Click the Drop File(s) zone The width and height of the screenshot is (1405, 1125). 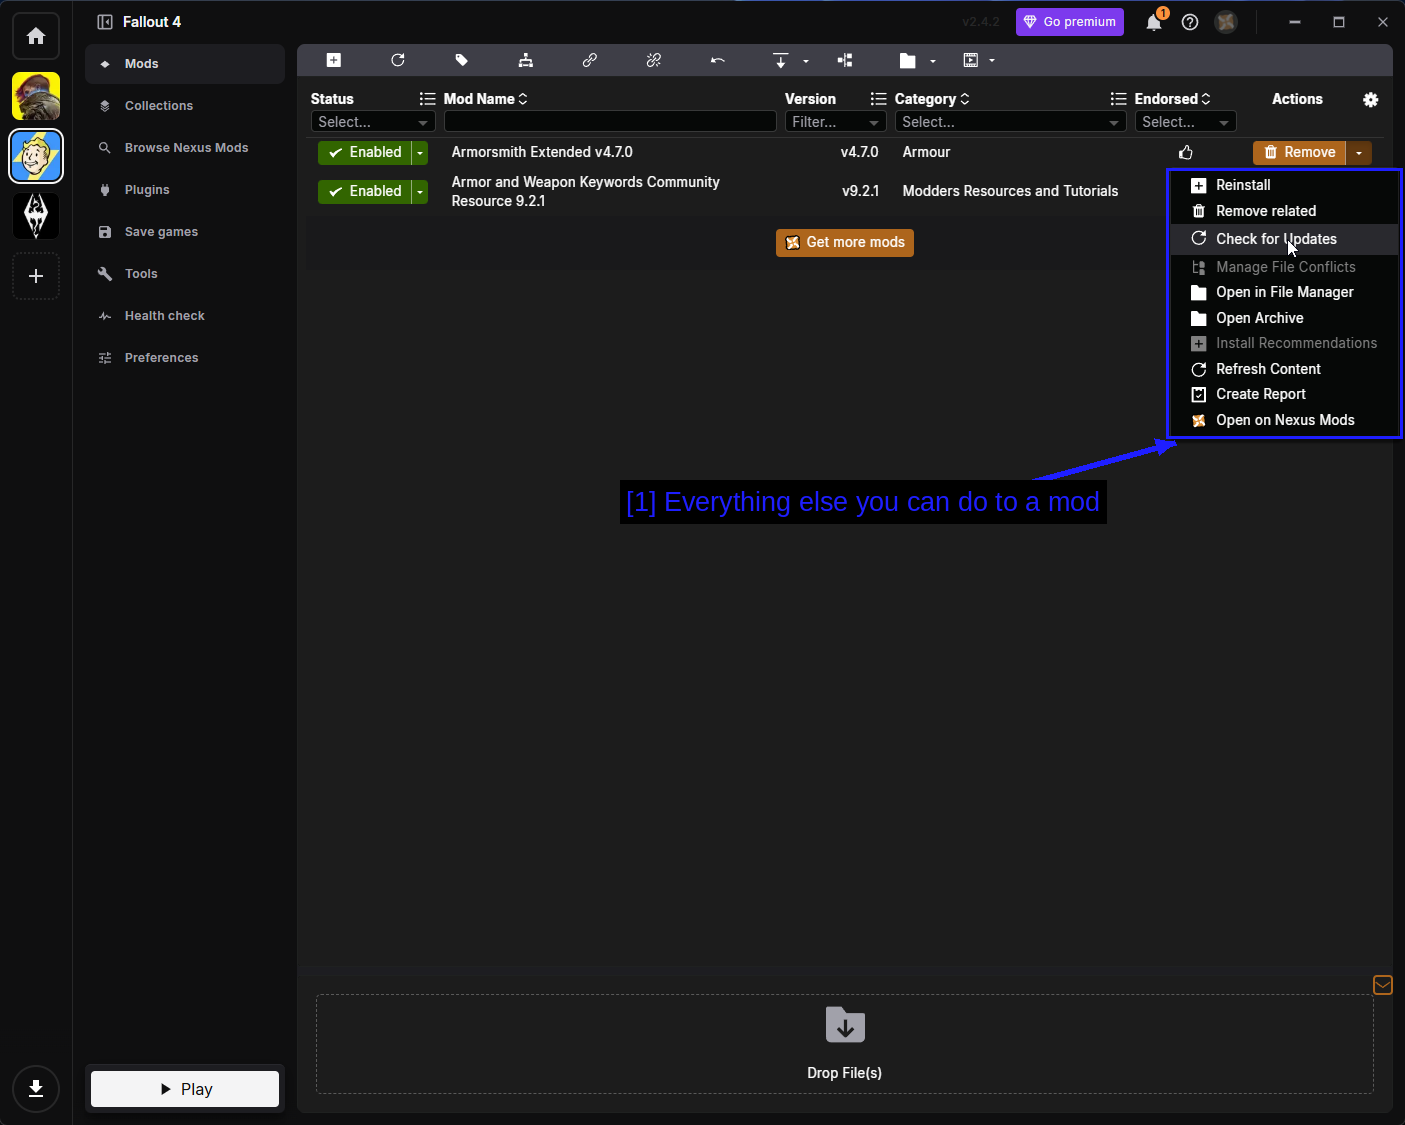pyautogui.click(x=845, y=1044)
